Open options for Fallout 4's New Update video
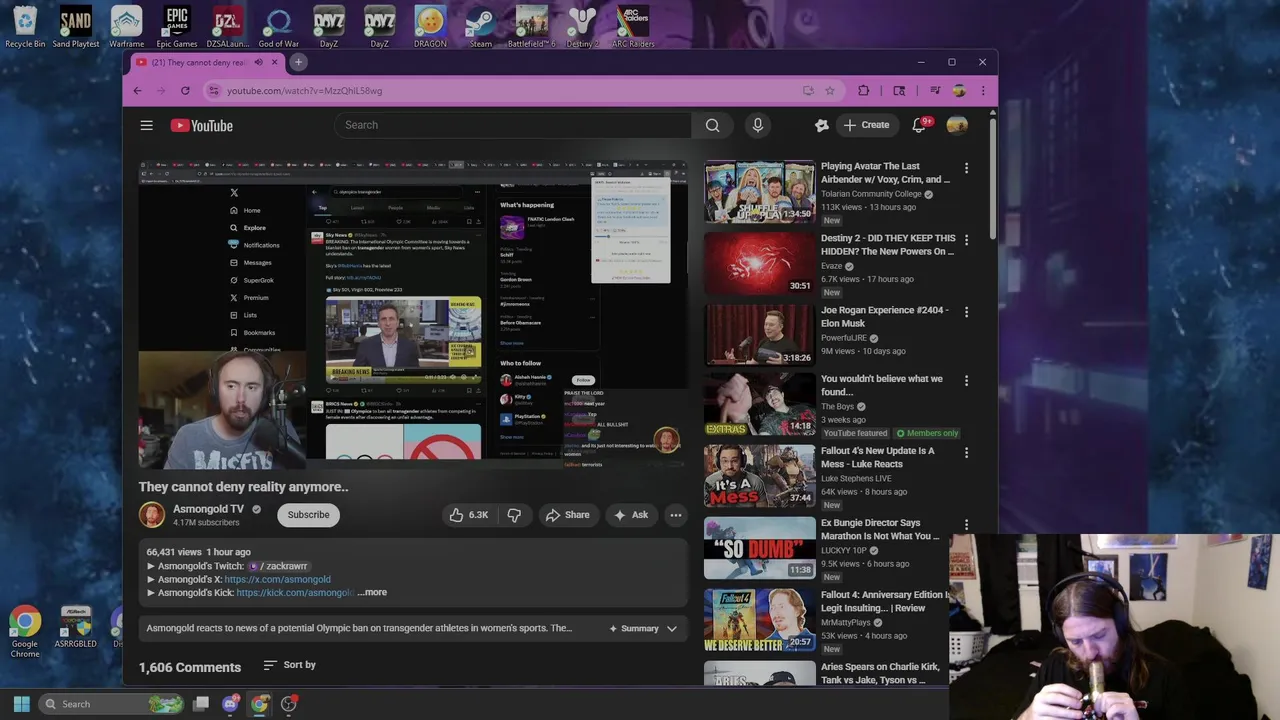The height and width of the screenshot is (720, 1280). click(966, 453)
